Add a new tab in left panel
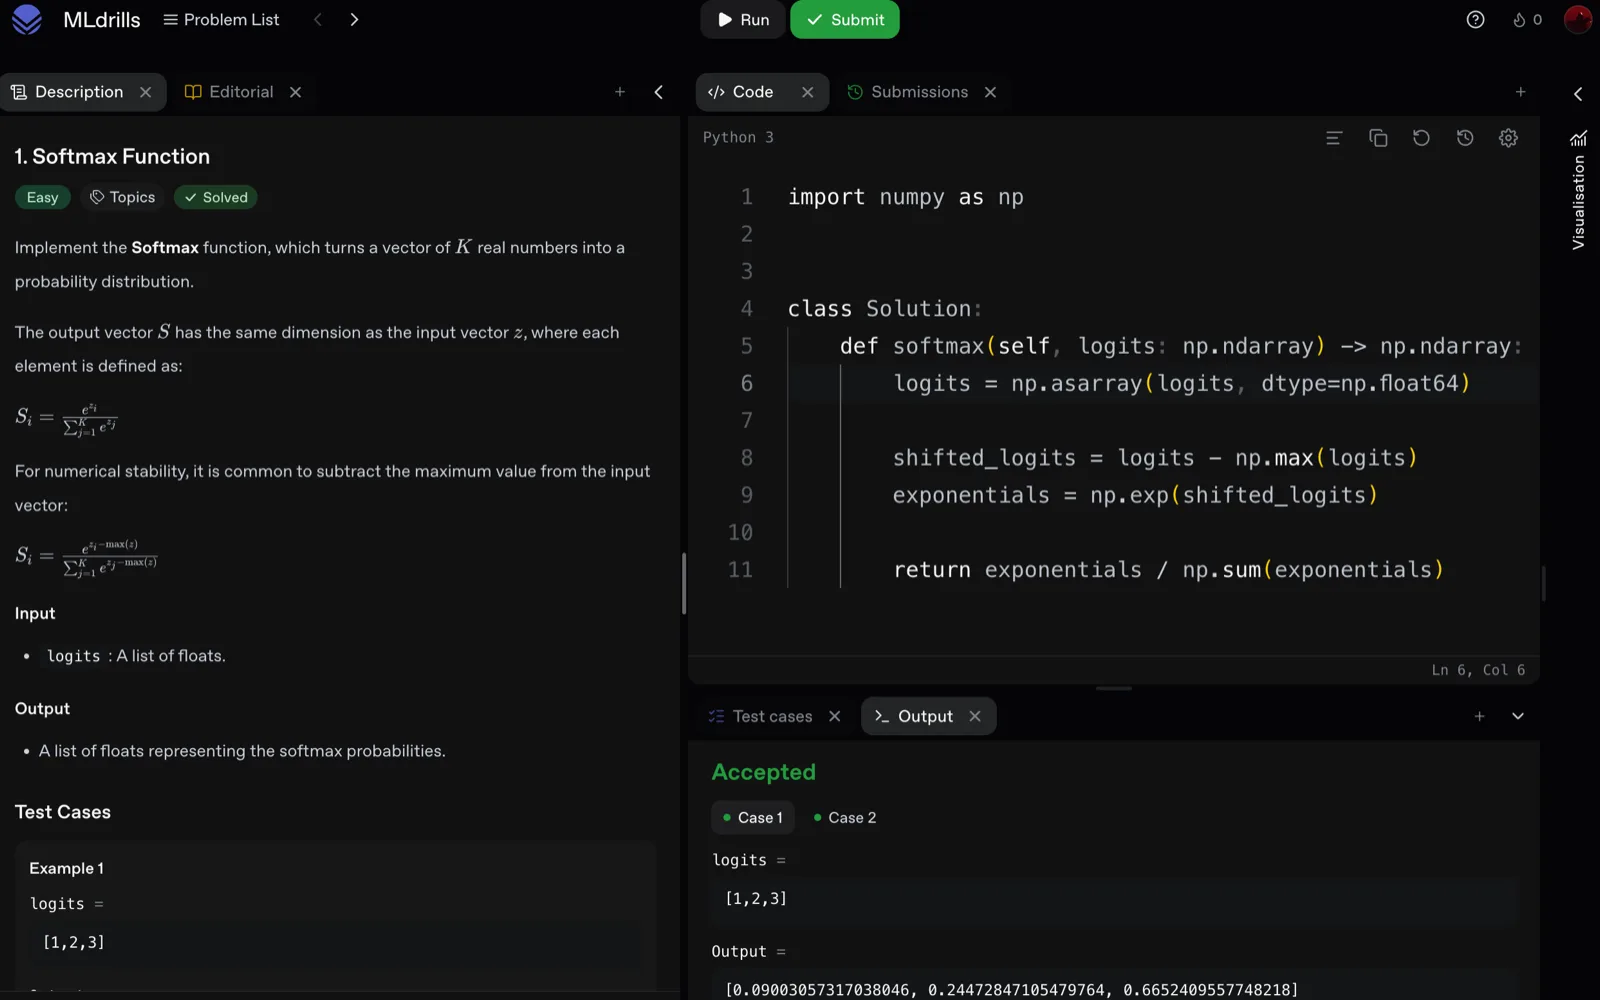This screenshot has width=1600, height=1000. click(620, 92)
